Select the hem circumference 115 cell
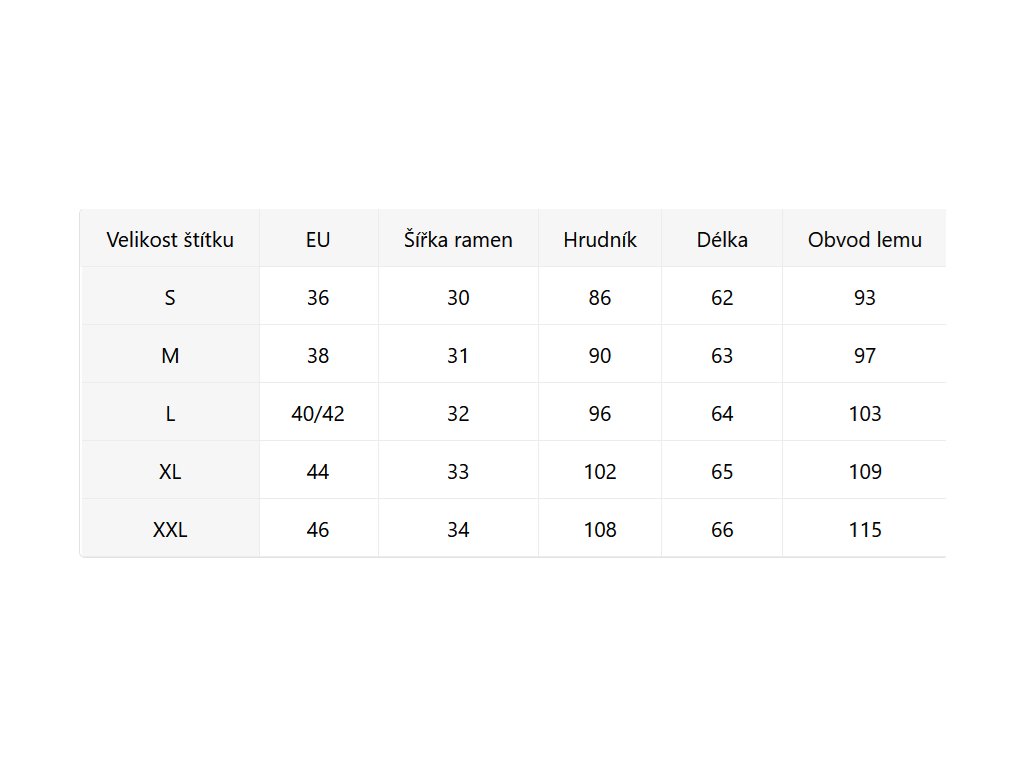This screenshot has width=1024, height=768. pyautogui.click(x=864, y=530)
